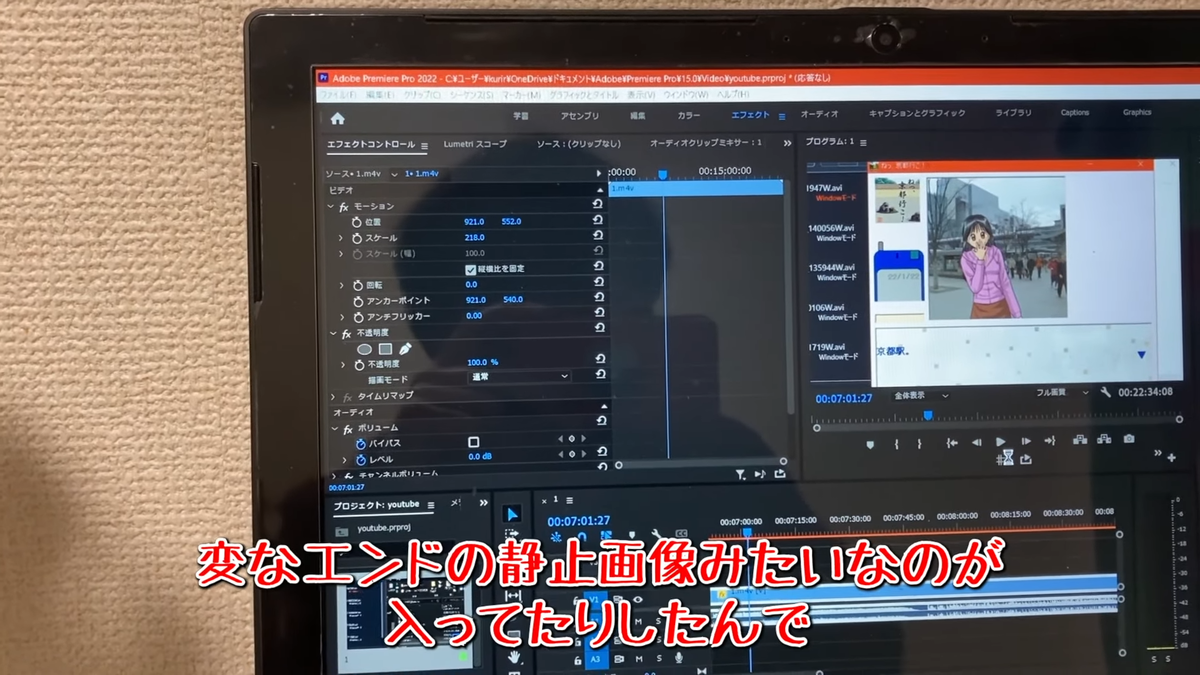Toggle the レベル keyframe stopwatch
1200x675 pixels.
coord(362,459)
